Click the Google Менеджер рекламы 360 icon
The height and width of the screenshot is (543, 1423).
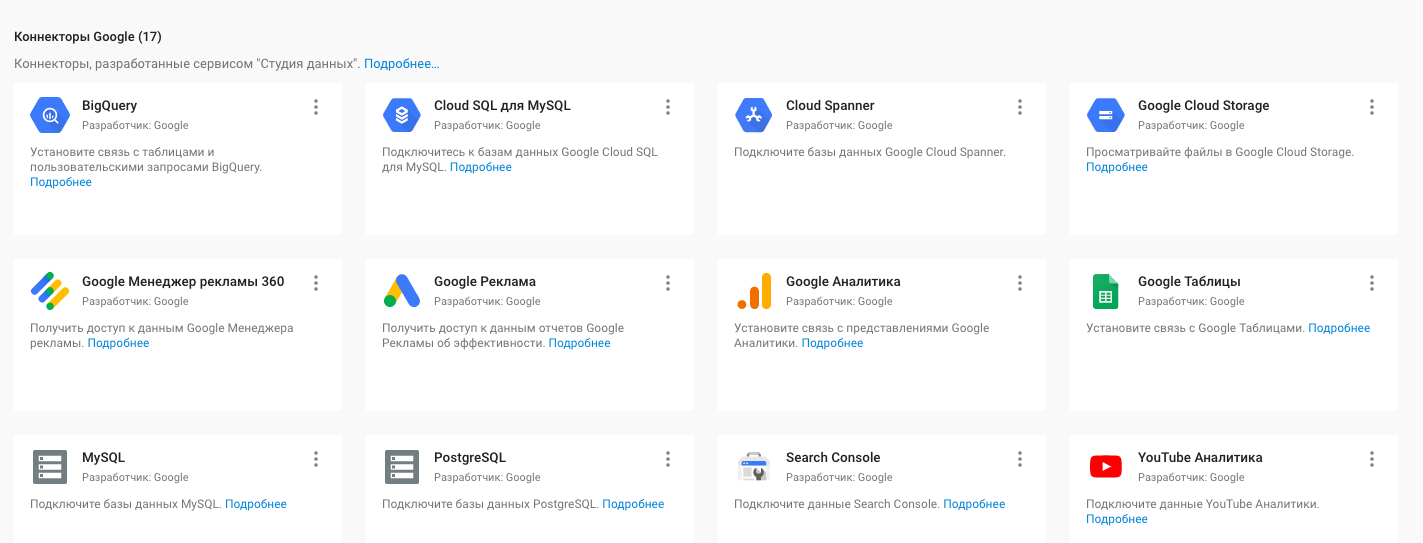tap(50, 291)
